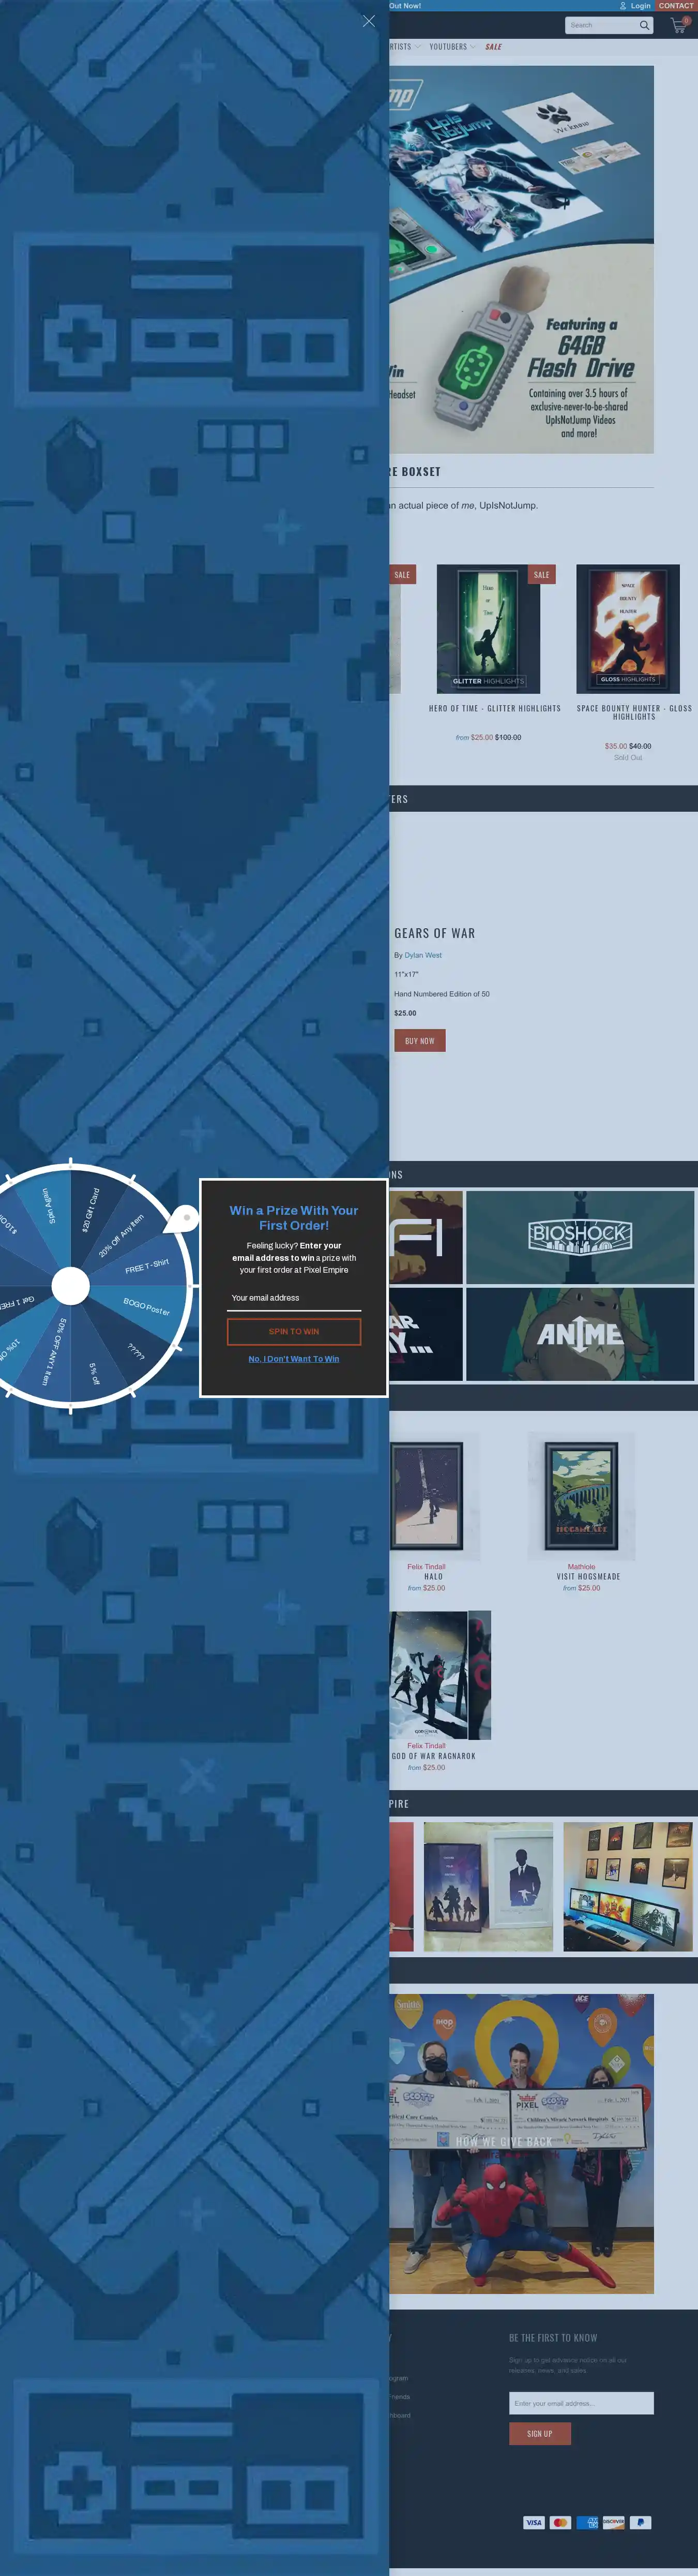This screenshot has height=2576, width=698.
Task: Expand the Youtubers dropdown menu
Action: 452,47
